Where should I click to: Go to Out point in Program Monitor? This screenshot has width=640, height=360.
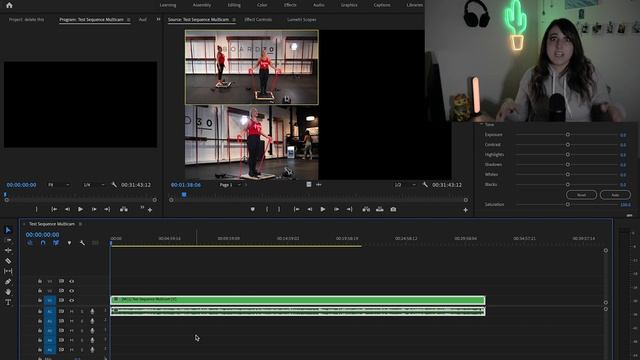pos(107,209)
